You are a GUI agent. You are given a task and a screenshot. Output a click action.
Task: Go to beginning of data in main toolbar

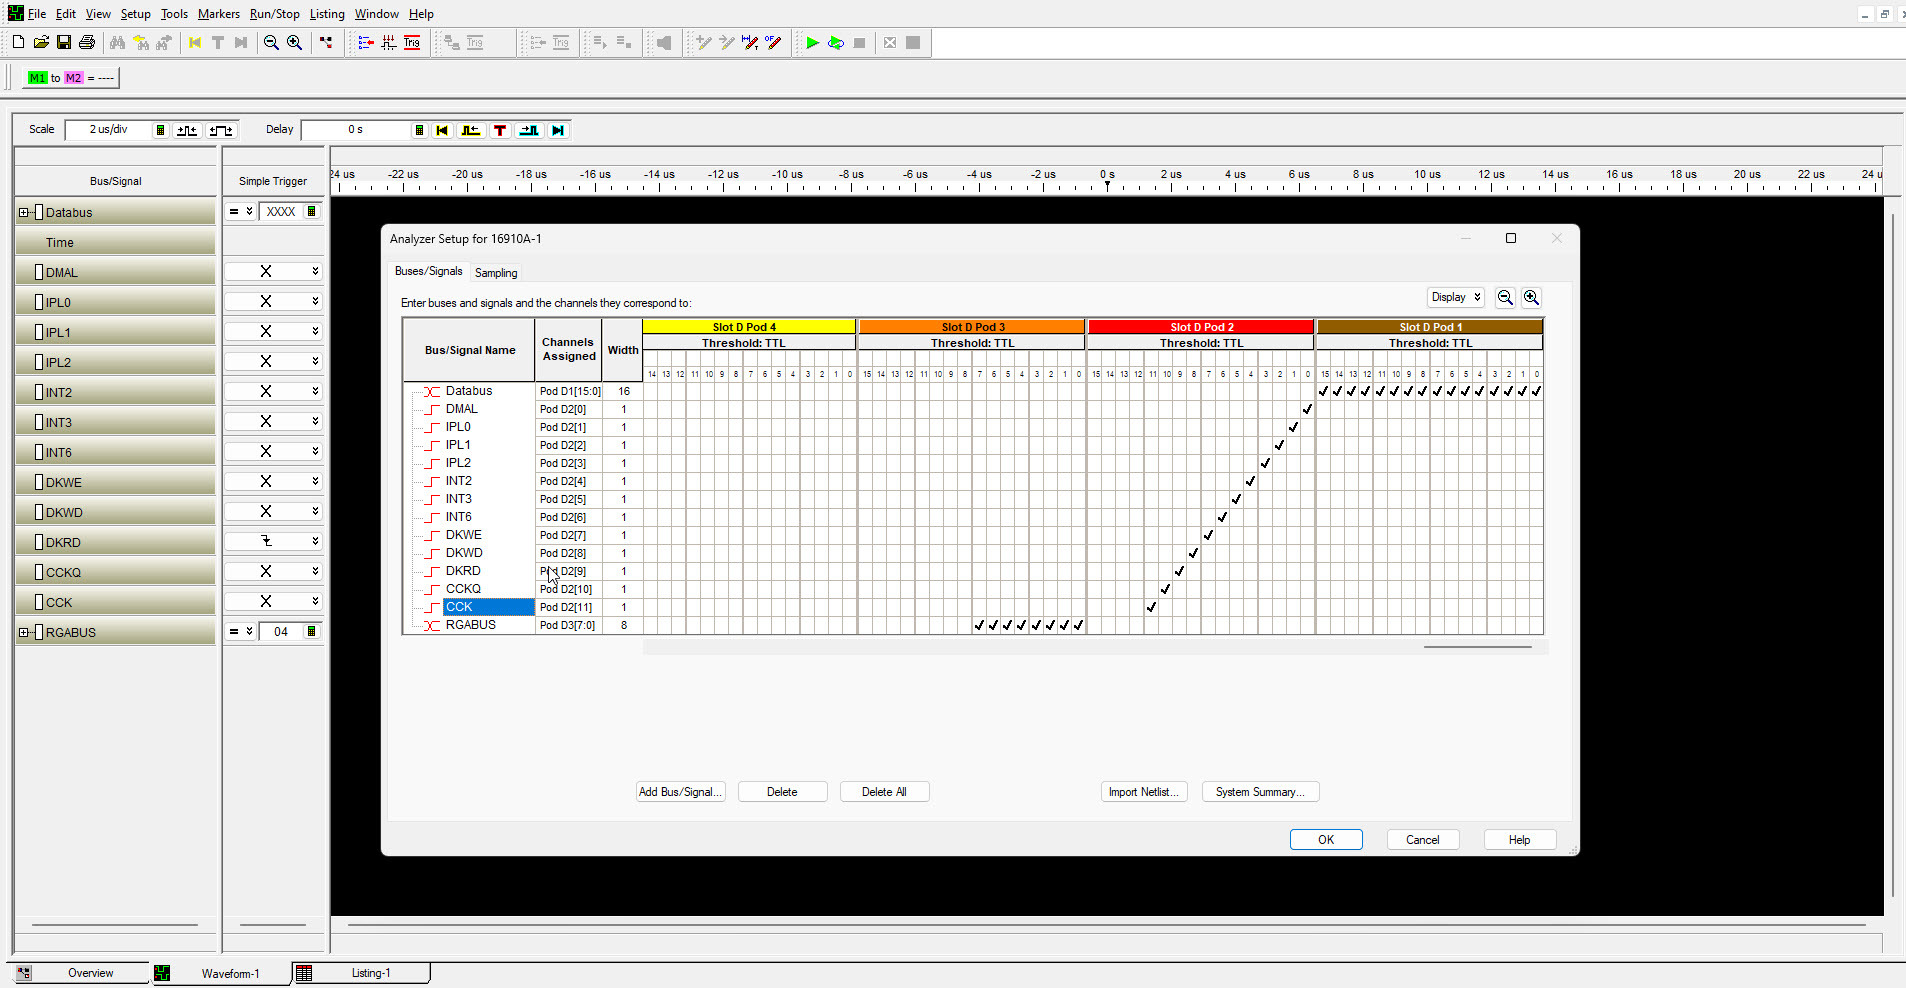tap(195, 42)
